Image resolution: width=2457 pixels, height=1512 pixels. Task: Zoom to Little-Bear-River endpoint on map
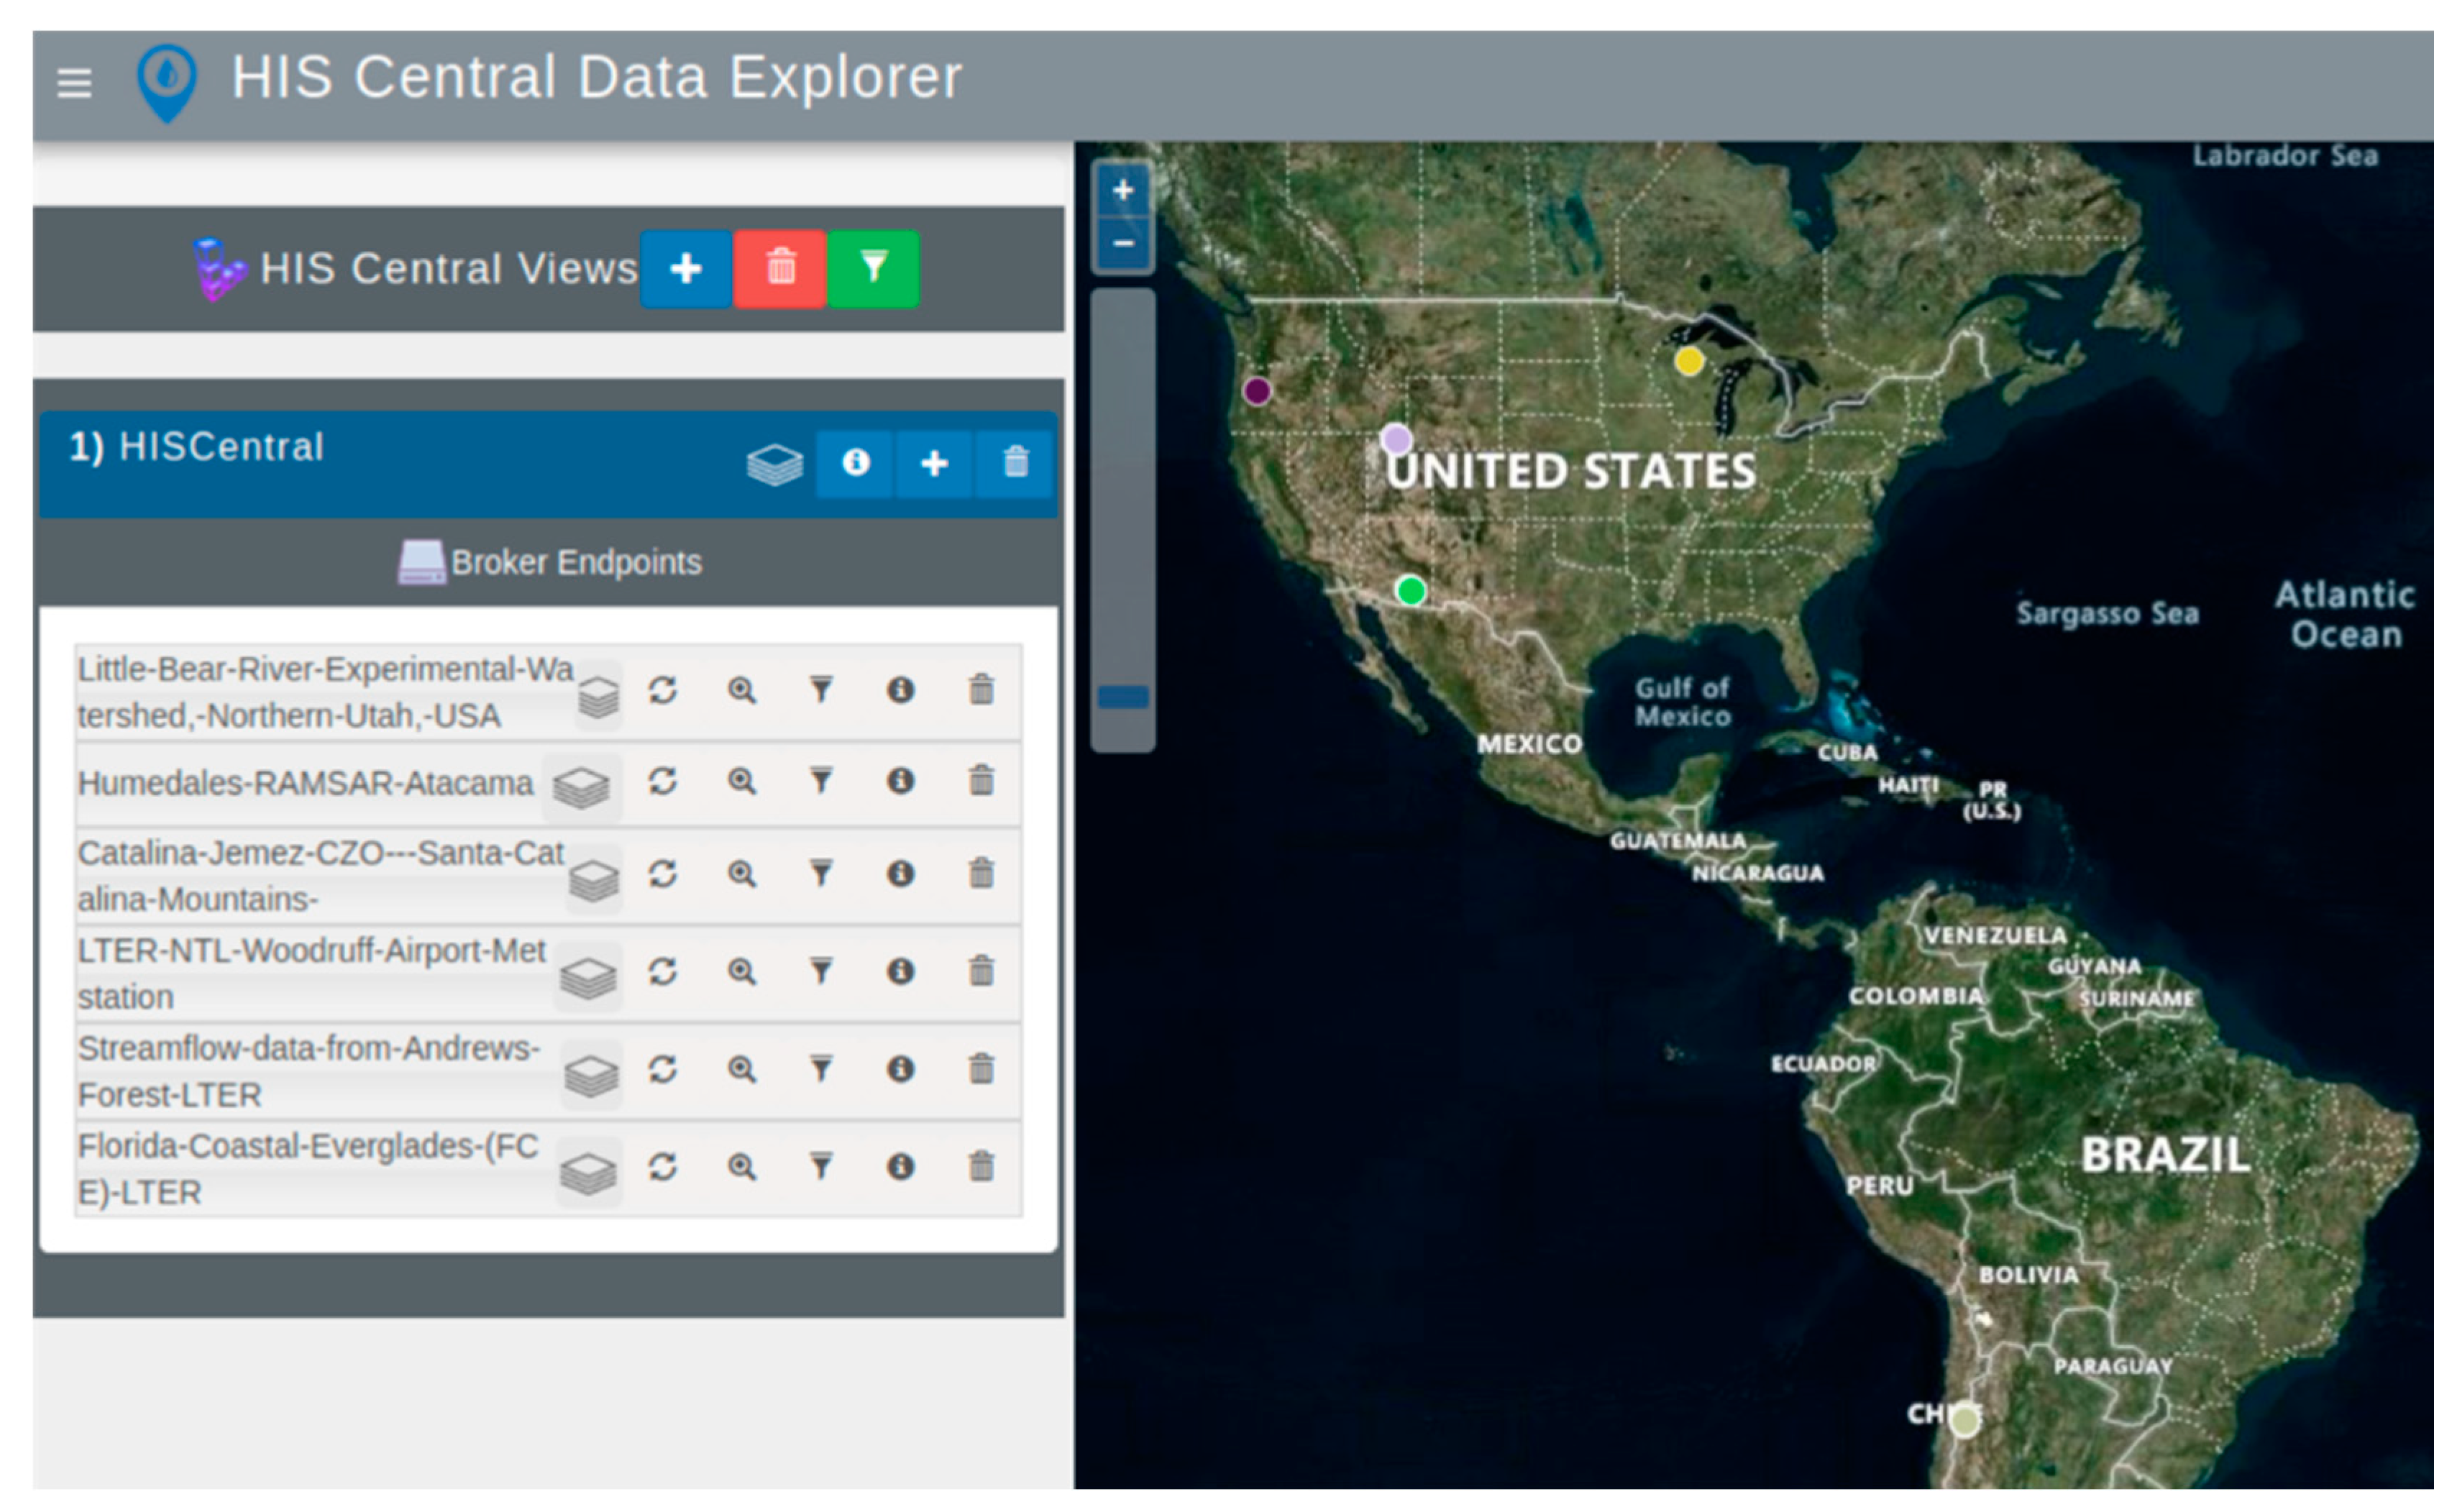coord(741,691)
